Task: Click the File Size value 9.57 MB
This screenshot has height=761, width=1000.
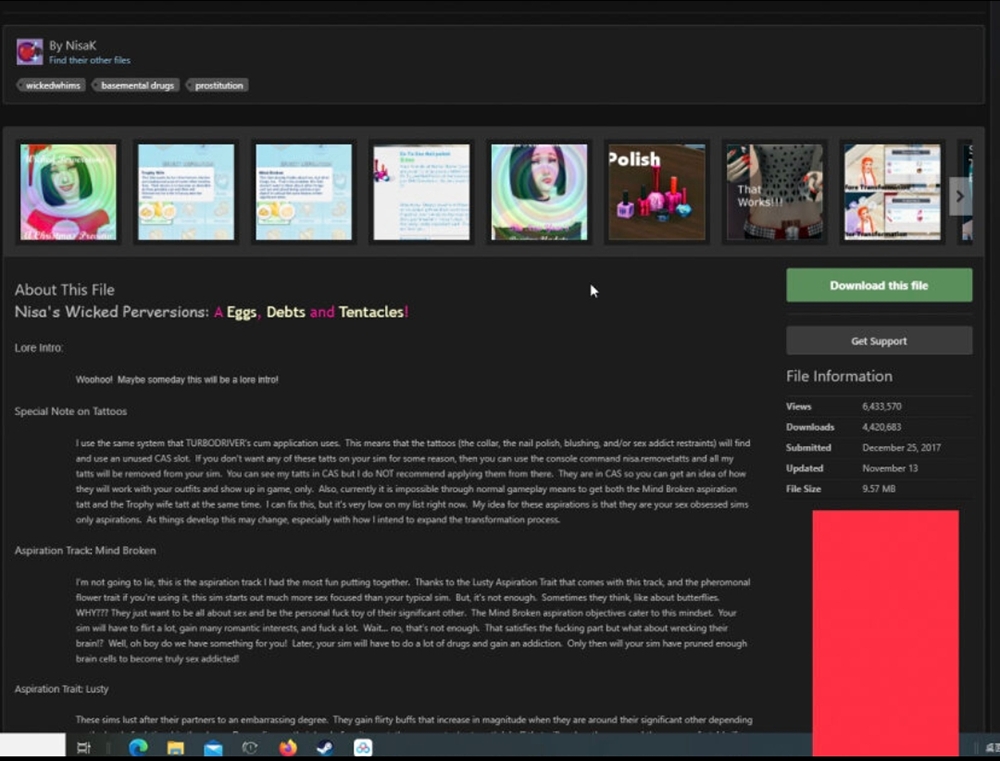Action: tap(879, 489)
